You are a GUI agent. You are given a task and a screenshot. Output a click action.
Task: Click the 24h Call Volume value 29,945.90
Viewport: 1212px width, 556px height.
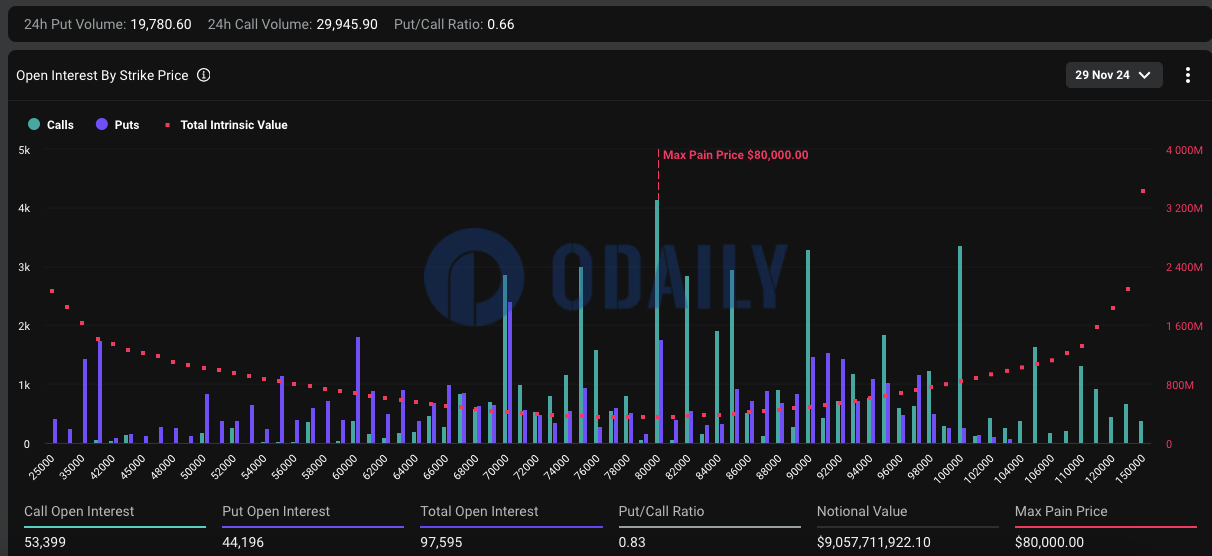347,24
